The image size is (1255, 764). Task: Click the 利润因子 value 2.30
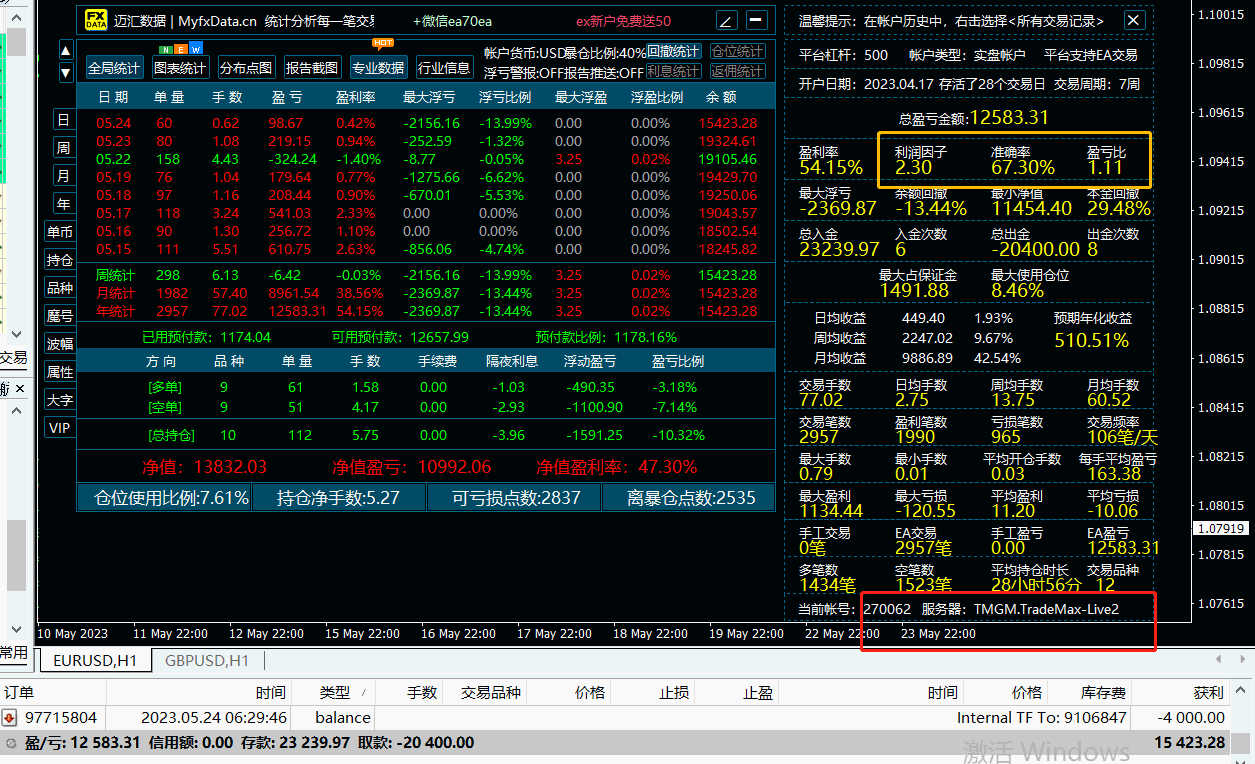[x=914, y=168]
